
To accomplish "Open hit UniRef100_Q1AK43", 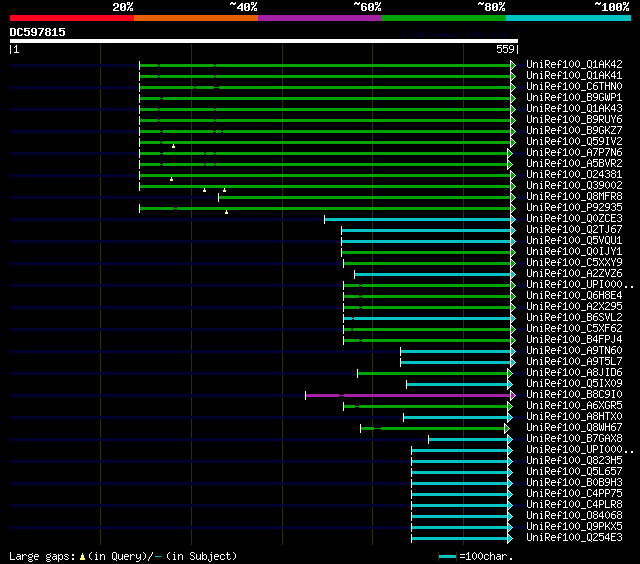I will [x=574, y=109].
